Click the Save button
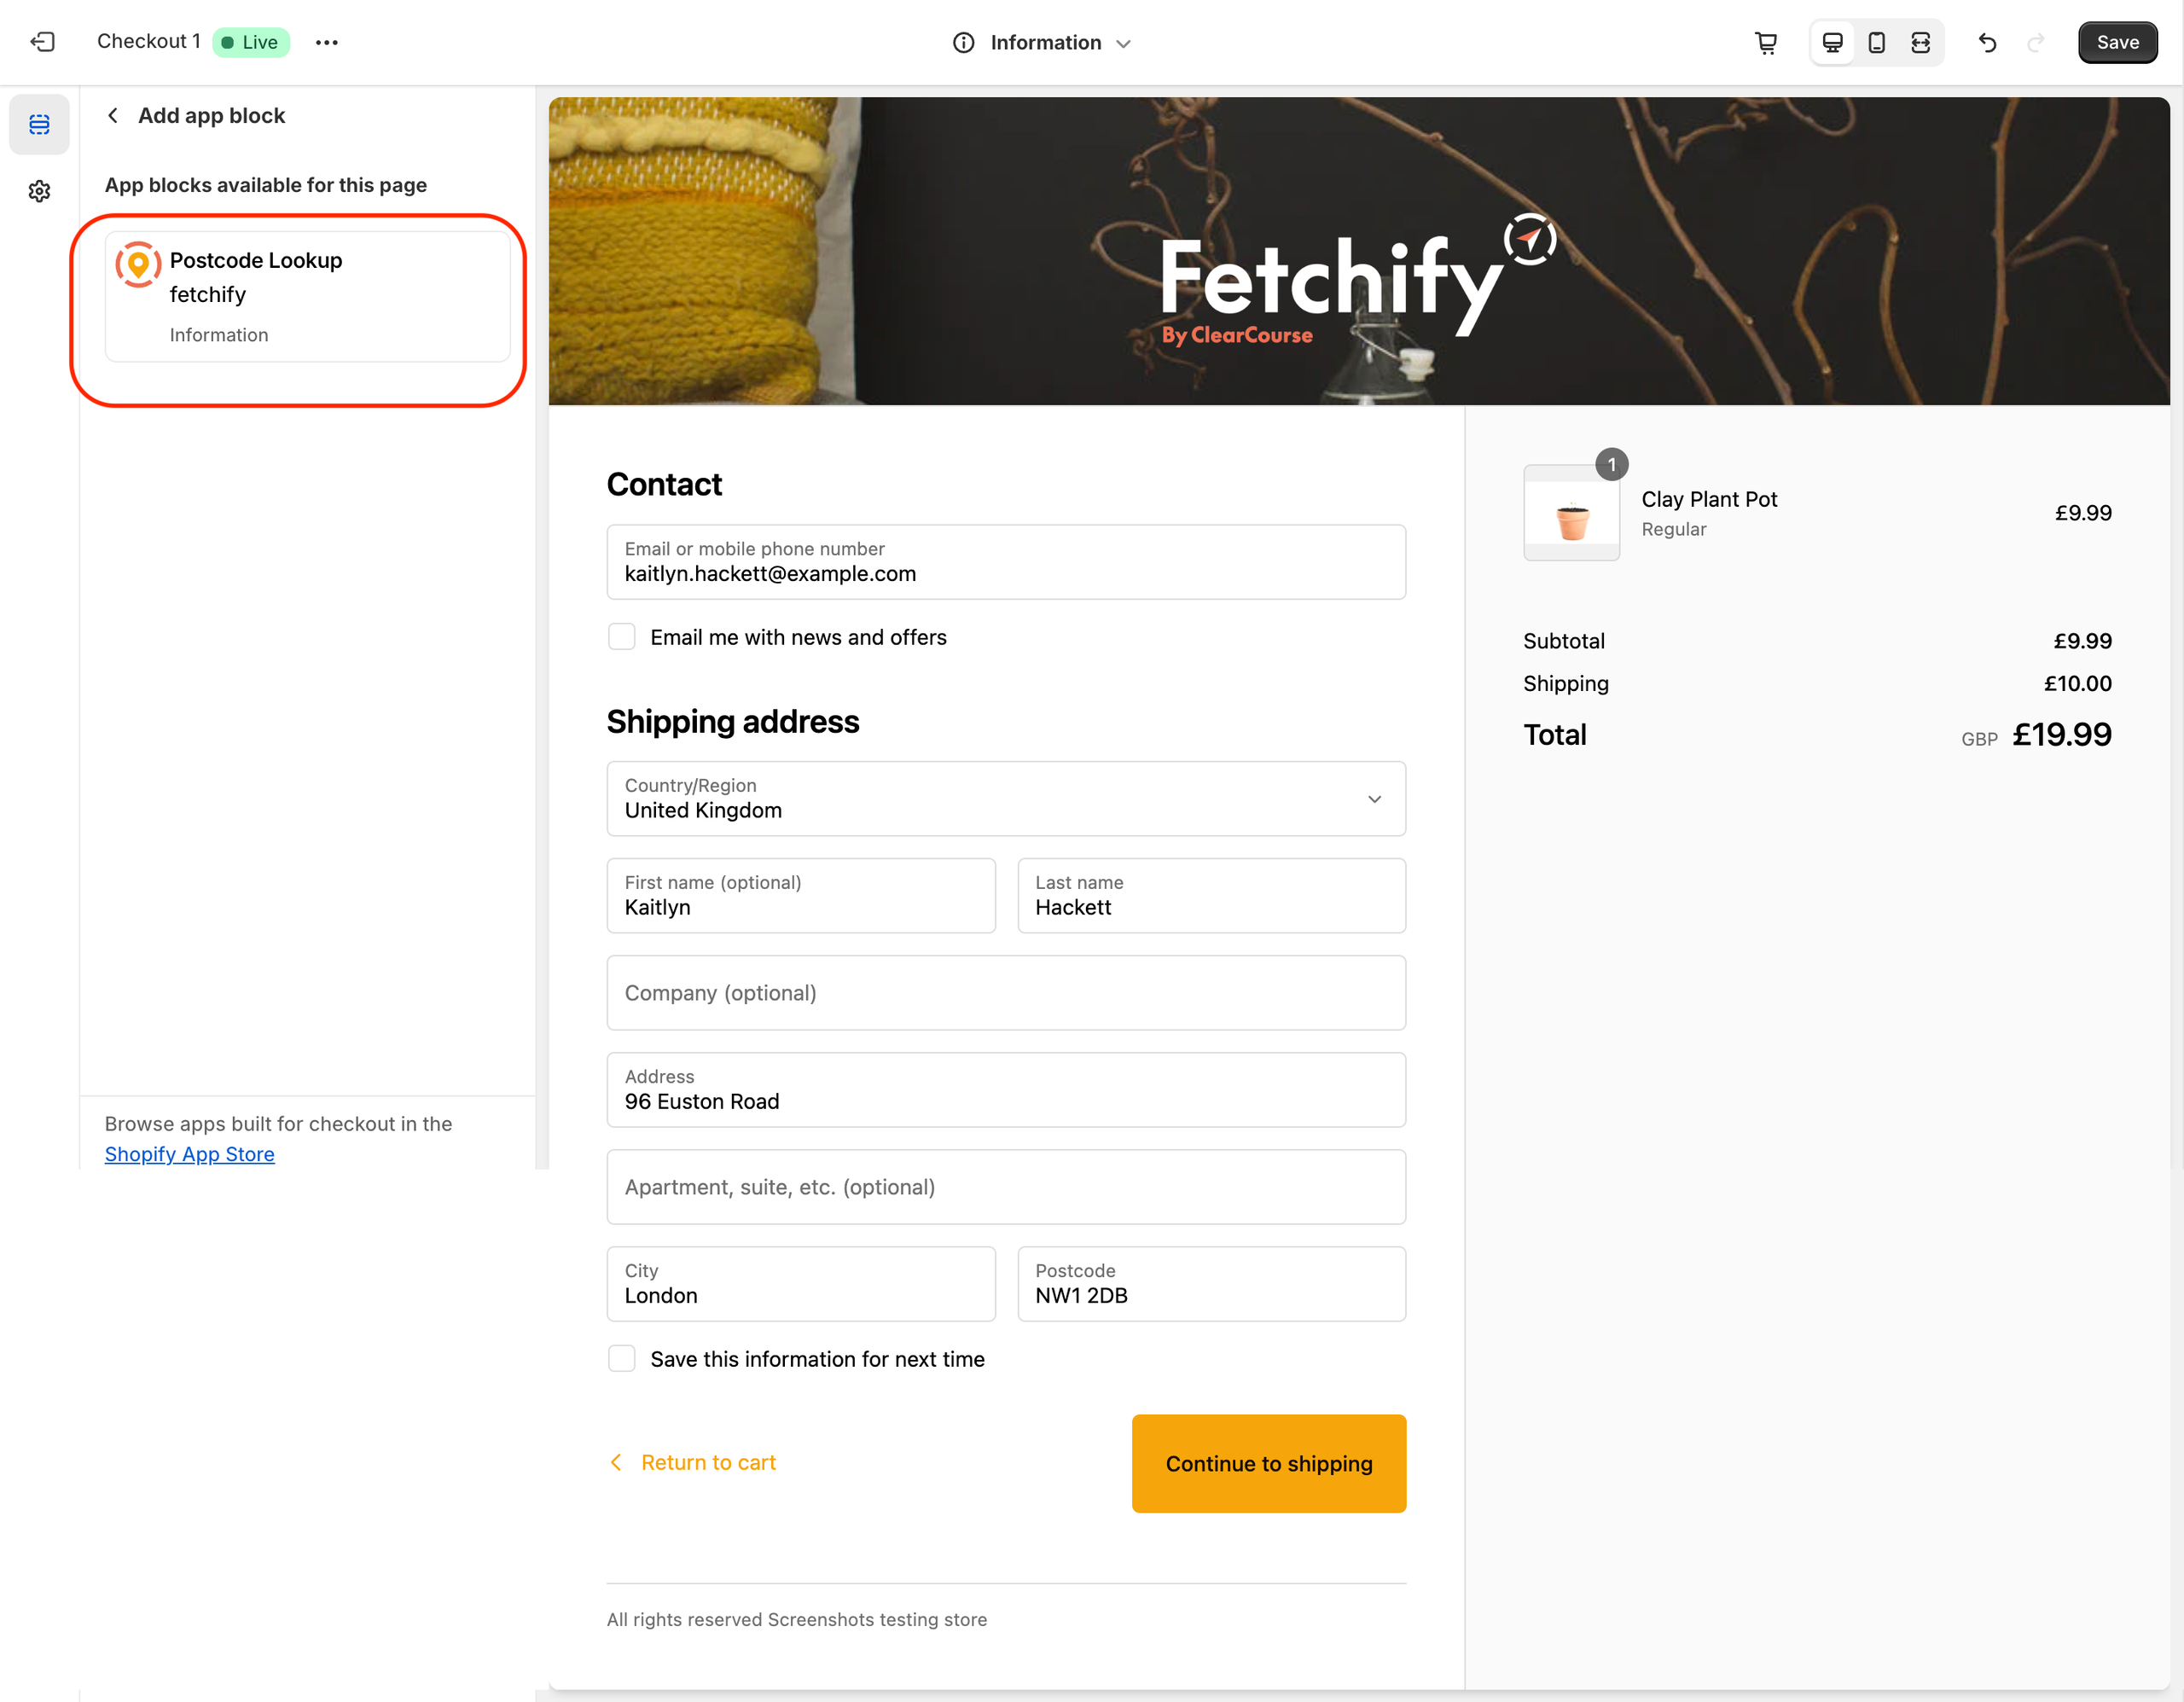Image resolution: width=2184 pixels, height=1702 pixels. (x=2117, y=42)
